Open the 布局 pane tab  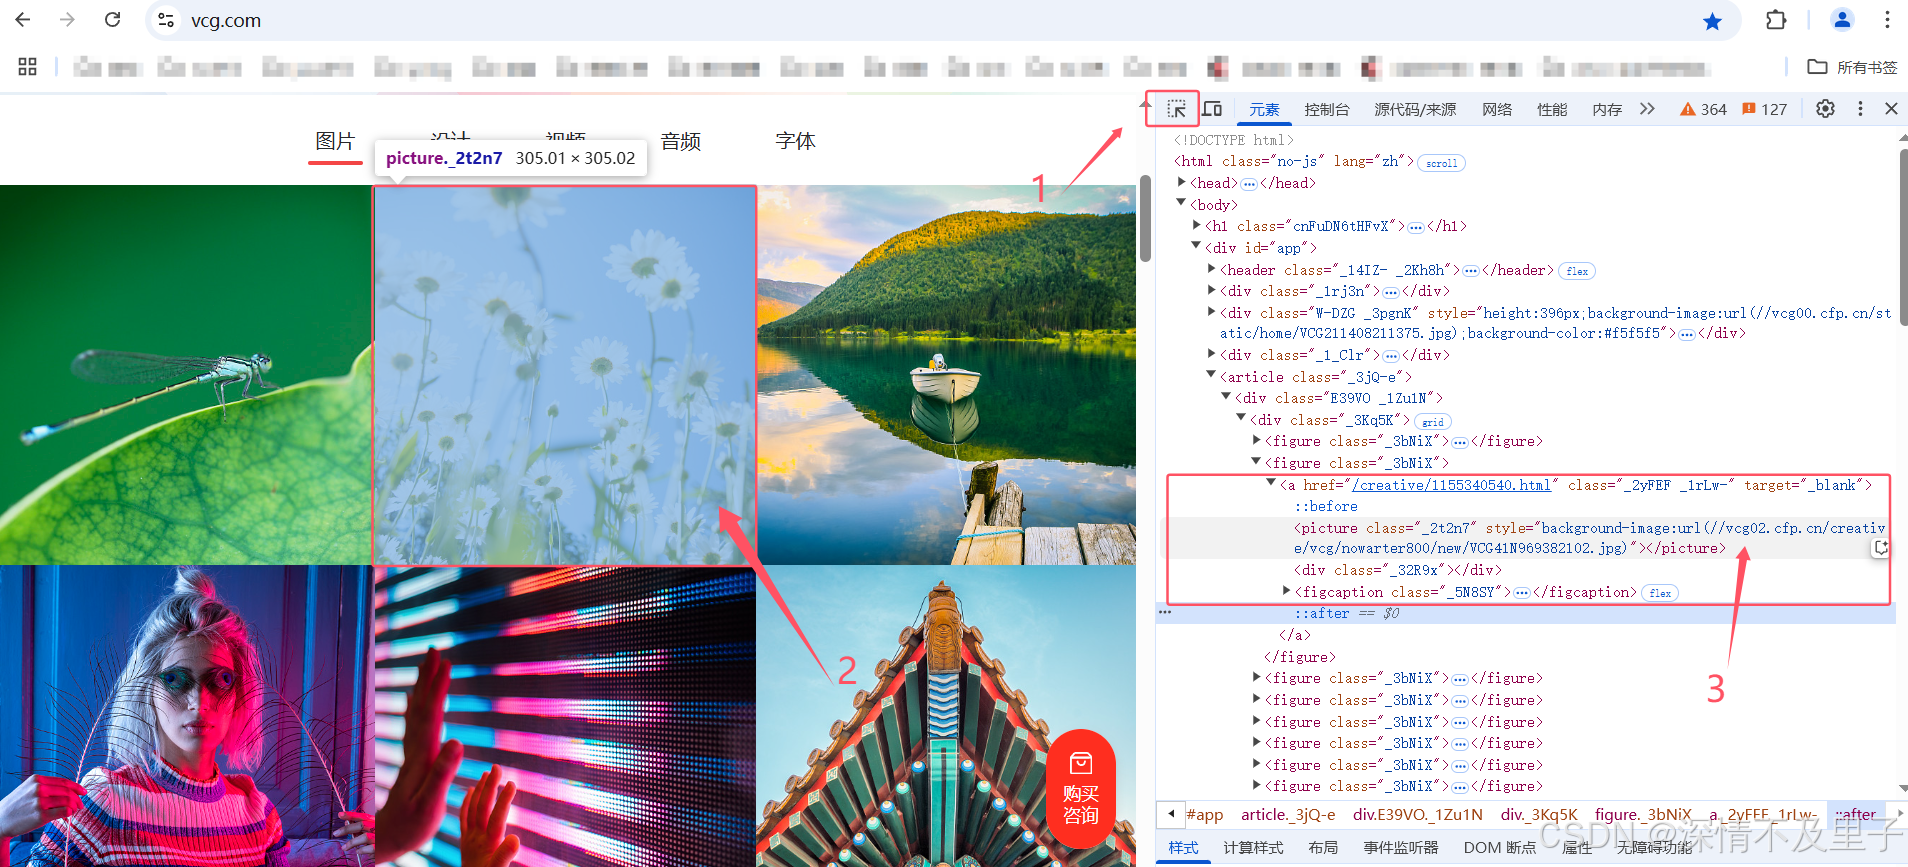[x=1323, y=847]
